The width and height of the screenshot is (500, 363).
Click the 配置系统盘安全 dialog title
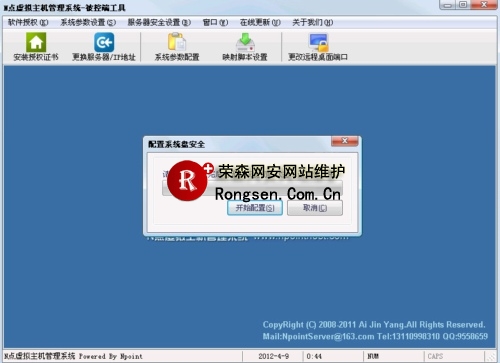(x=176, y=144)
